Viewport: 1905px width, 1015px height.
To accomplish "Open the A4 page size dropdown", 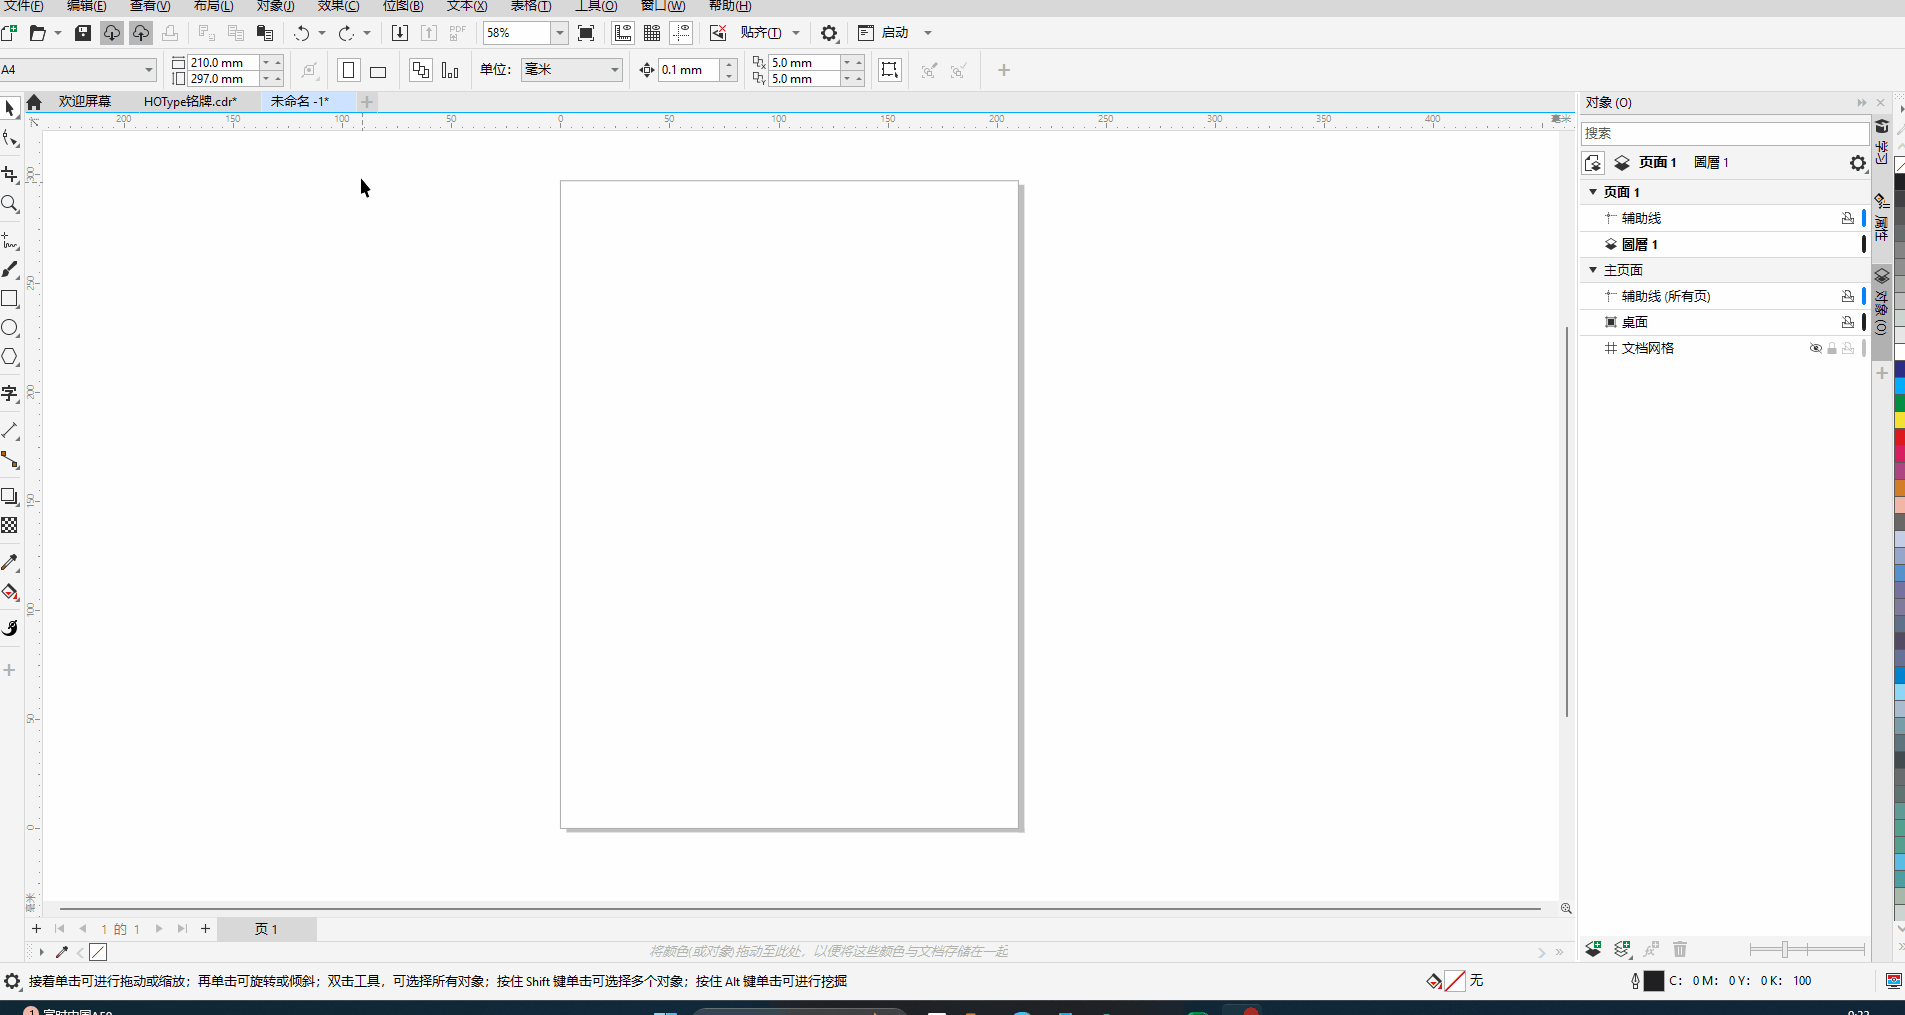I will (149, 70).
